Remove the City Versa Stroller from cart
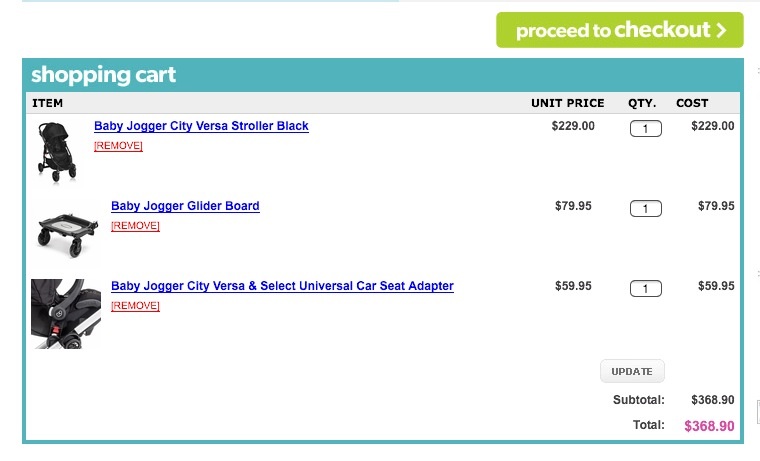 pyautogui.click(x=118, y=146)
